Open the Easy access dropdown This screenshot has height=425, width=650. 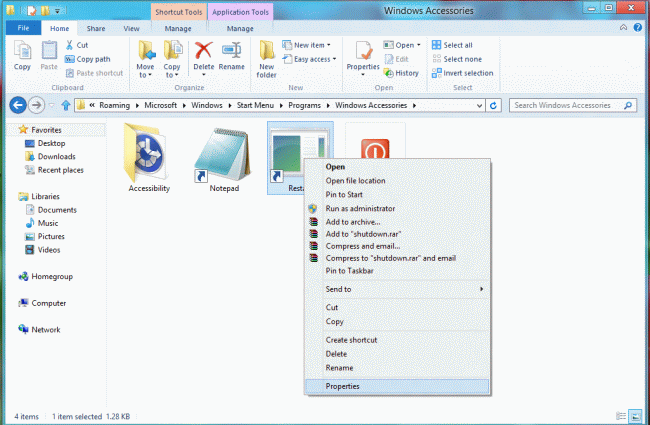(310, 59)
